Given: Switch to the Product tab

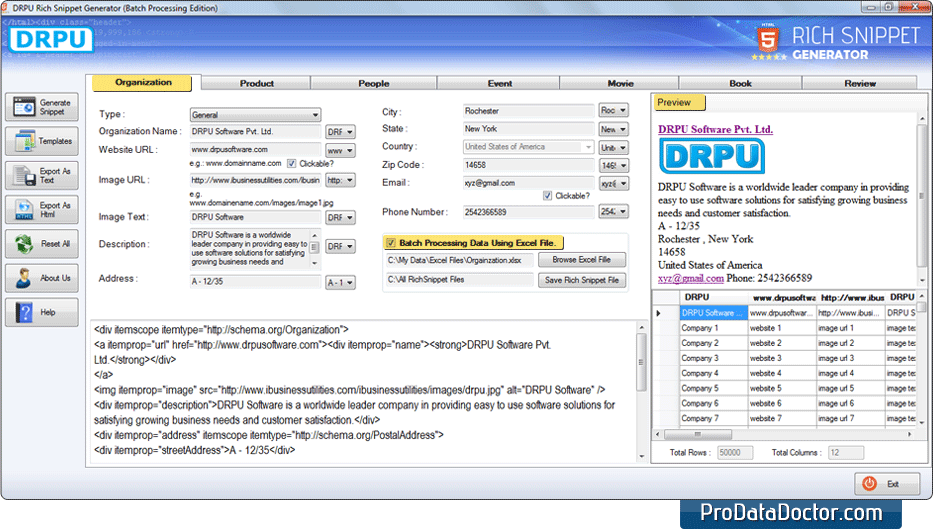Looking at the screenshot, I should (x=256, y=83).
